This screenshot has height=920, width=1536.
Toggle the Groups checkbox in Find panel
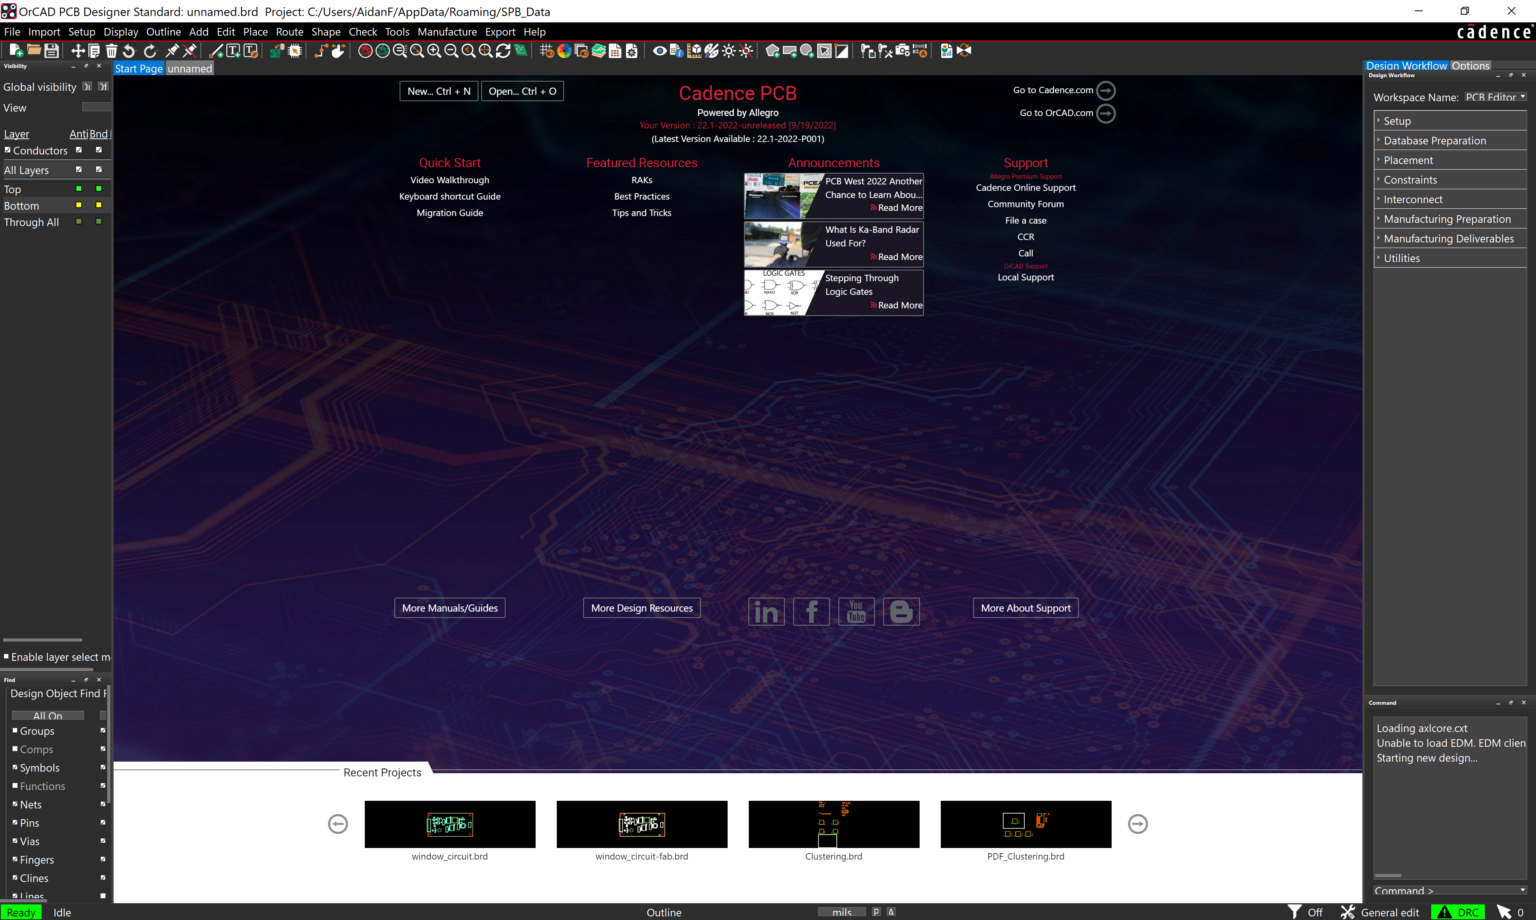15,731
